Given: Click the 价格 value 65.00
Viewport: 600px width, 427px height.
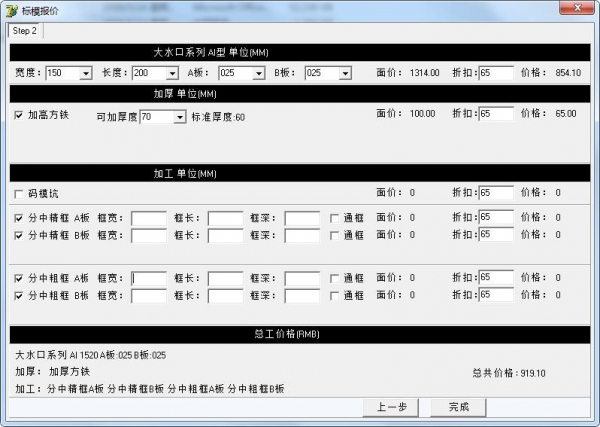Looking at the screenshot, I should 566,114.
